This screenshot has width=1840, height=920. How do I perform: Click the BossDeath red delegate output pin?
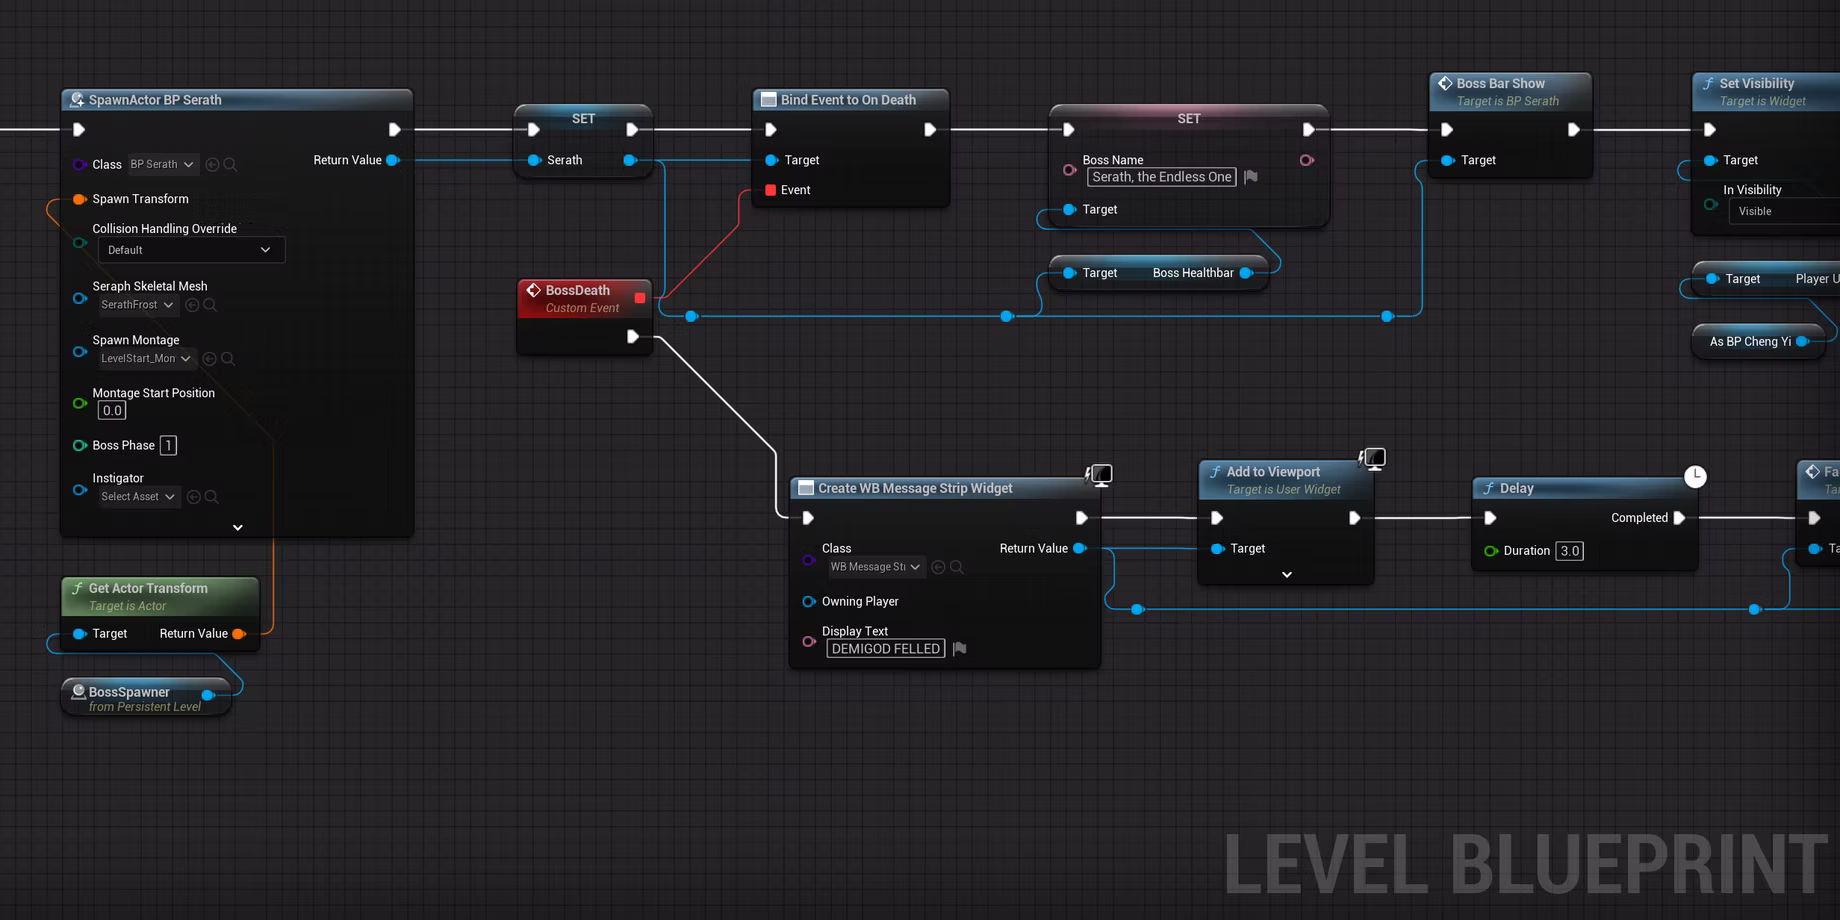[640, 298]
